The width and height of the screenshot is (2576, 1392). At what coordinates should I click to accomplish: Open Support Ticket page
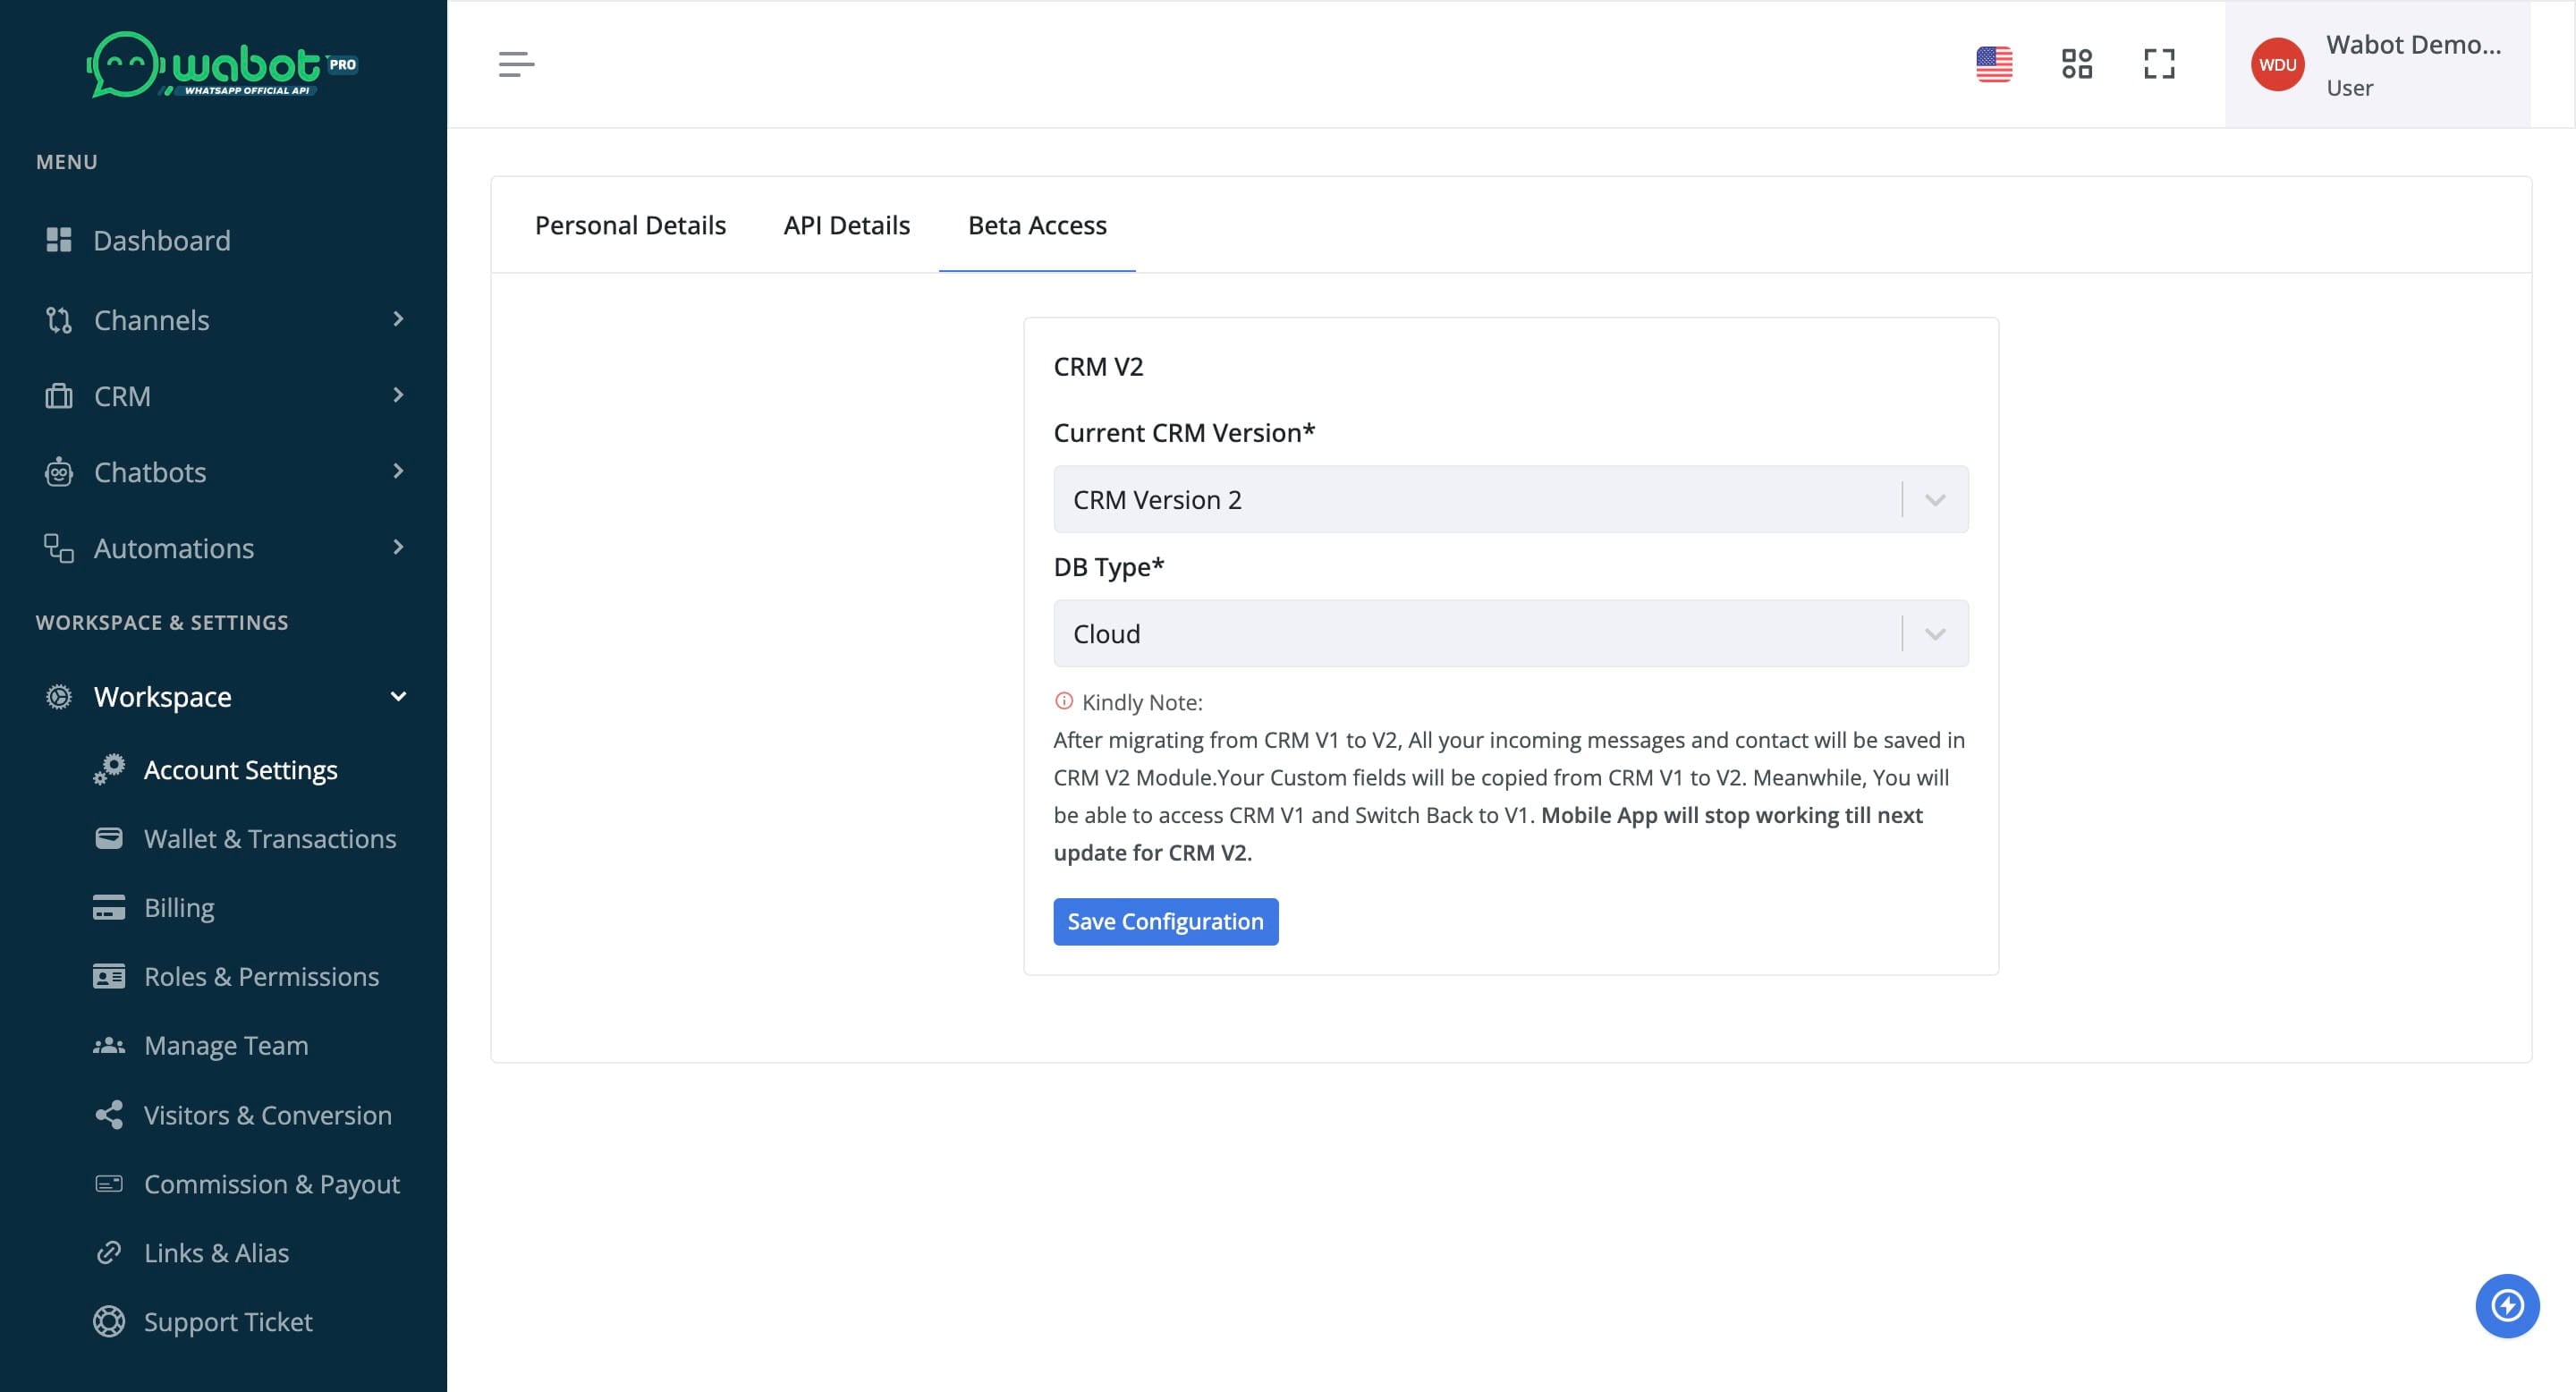point(228,1321)
